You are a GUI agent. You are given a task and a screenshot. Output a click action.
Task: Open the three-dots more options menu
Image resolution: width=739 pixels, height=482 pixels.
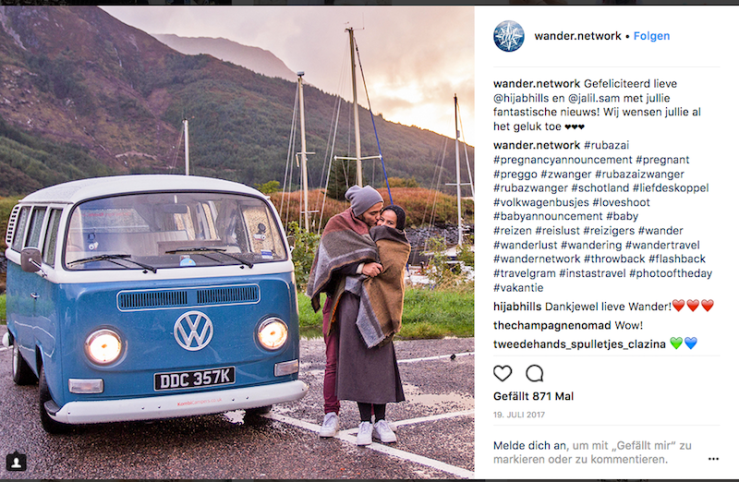(x=713, y=459)
